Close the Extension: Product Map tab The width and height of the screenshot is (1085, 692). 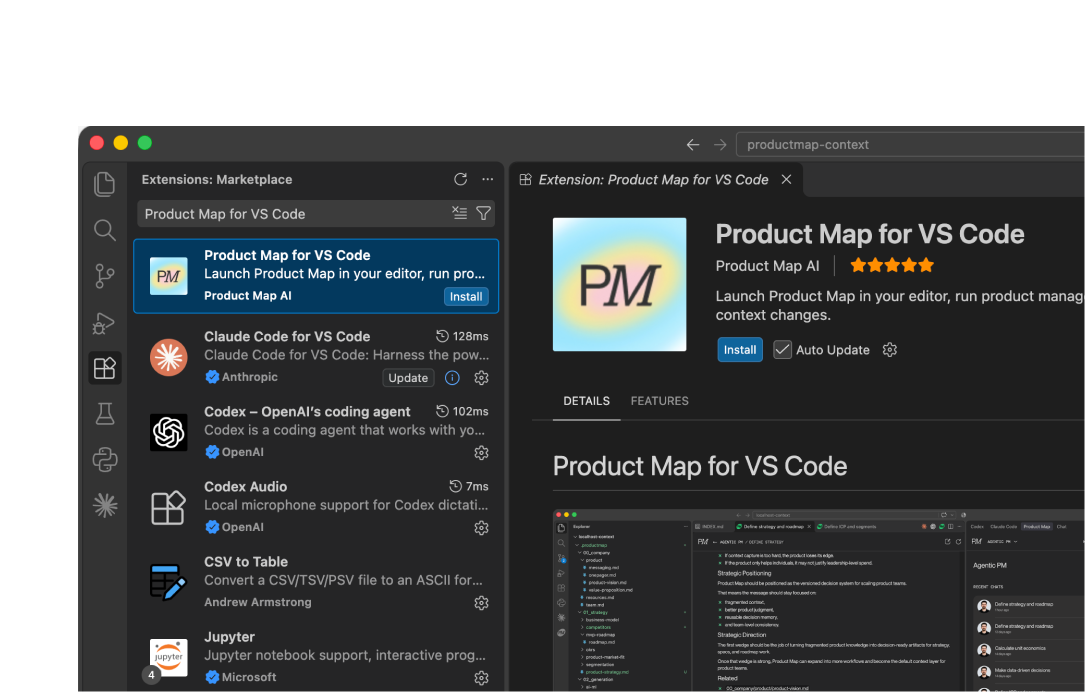click(x=786, y=179)
